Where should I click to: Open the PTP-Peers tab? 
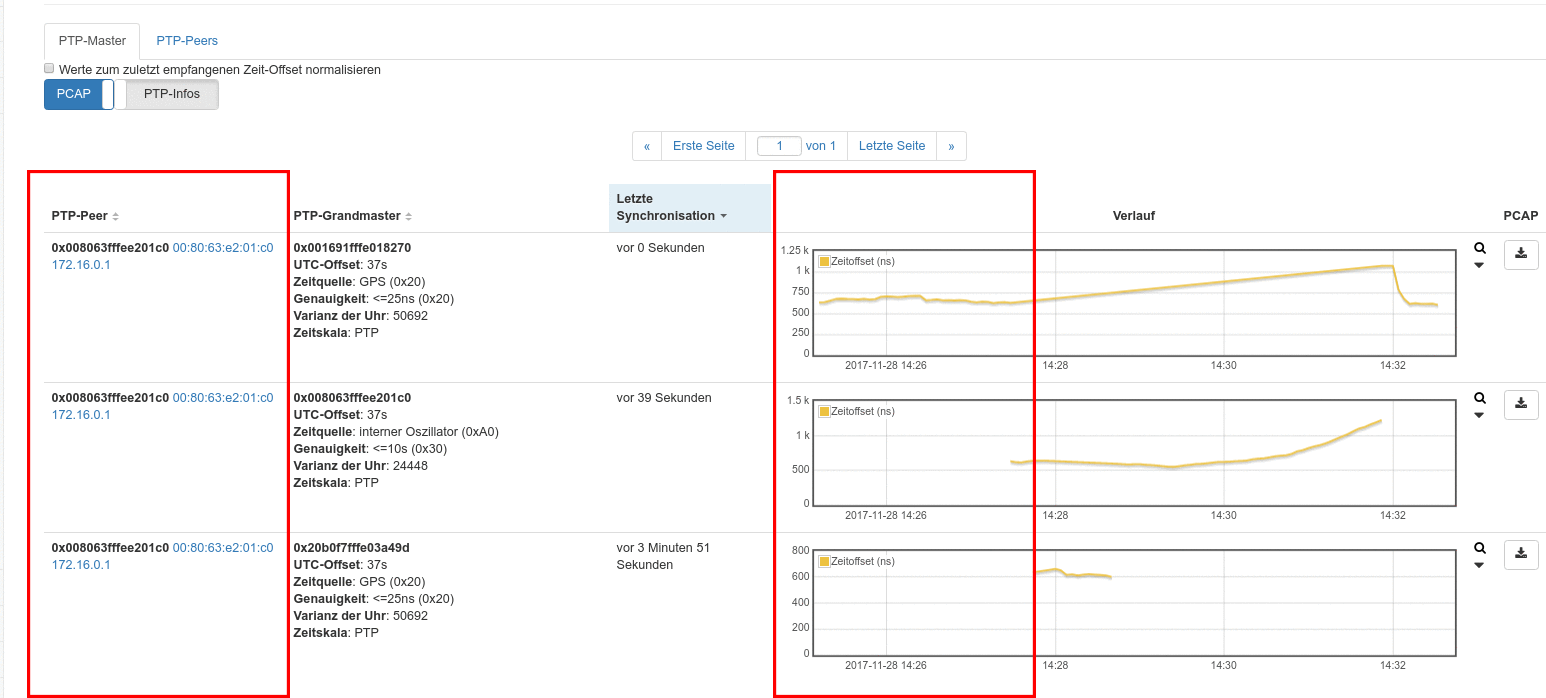[187, 41]
